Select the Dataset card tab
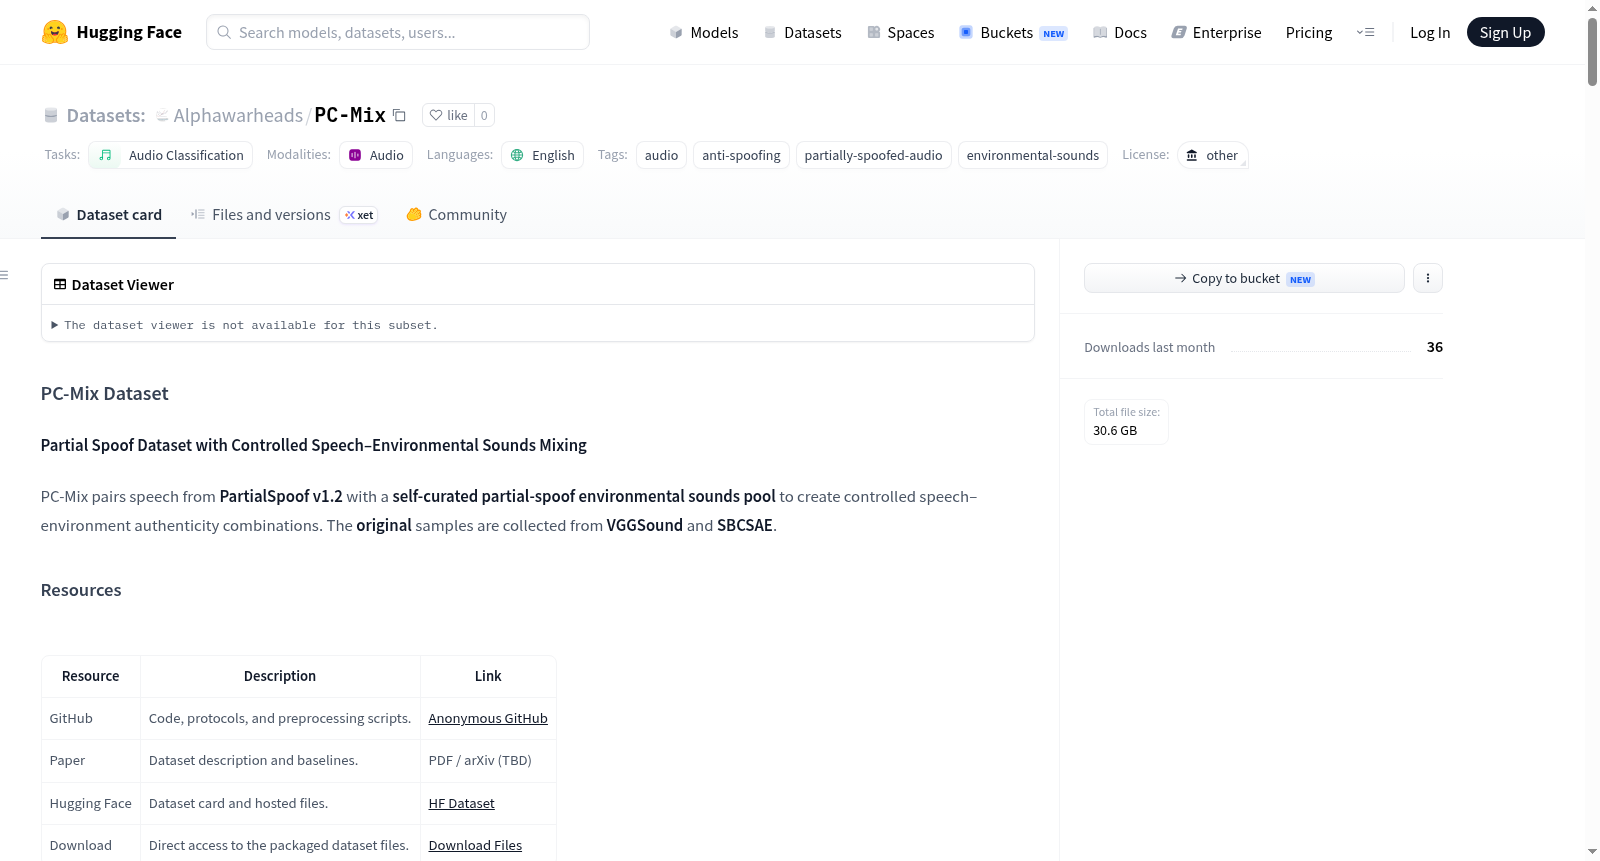 click(x=108, y=214)
